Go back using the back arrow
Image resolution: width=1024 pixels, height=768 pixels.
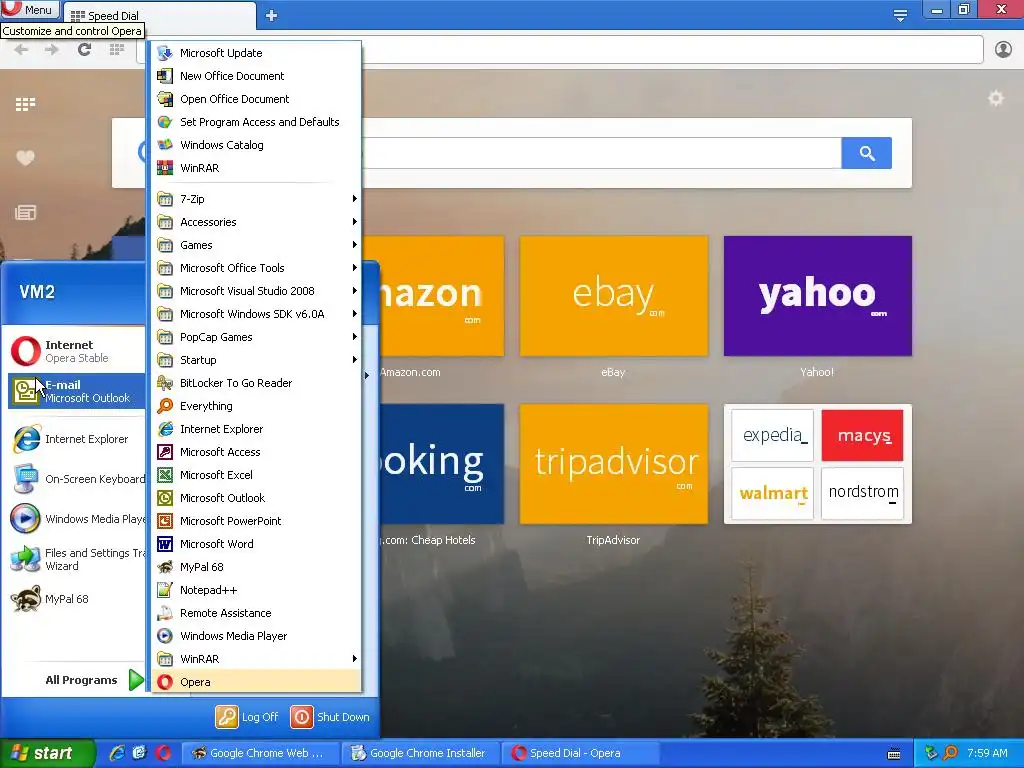[x=21, y=49]
